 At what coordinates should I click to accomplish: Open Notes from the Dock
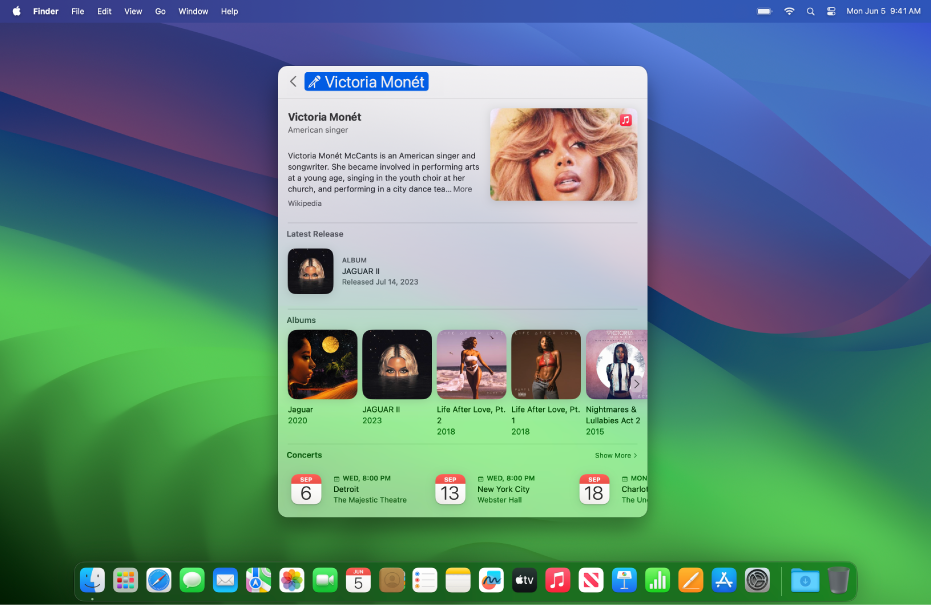(x=458, y=580)
